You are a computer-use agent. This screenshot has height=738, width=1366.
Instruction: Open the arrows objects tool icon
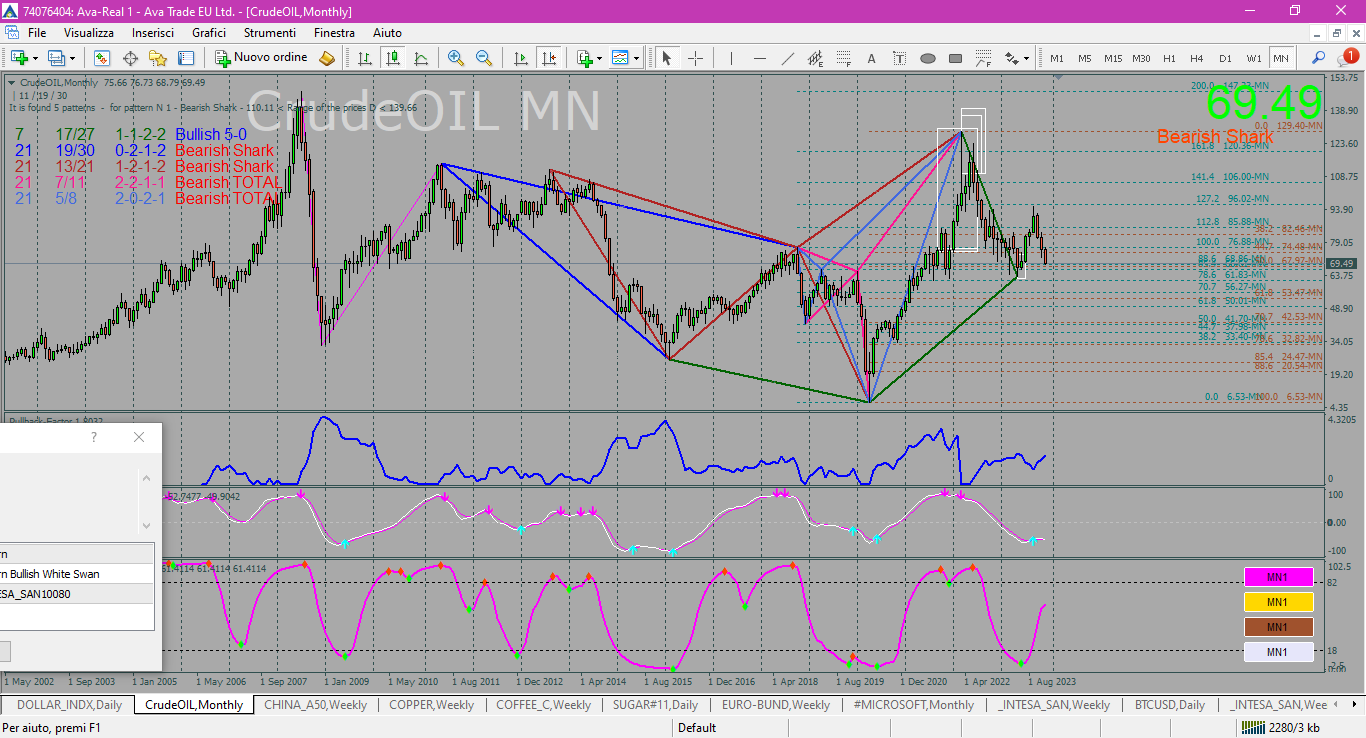1011,58
